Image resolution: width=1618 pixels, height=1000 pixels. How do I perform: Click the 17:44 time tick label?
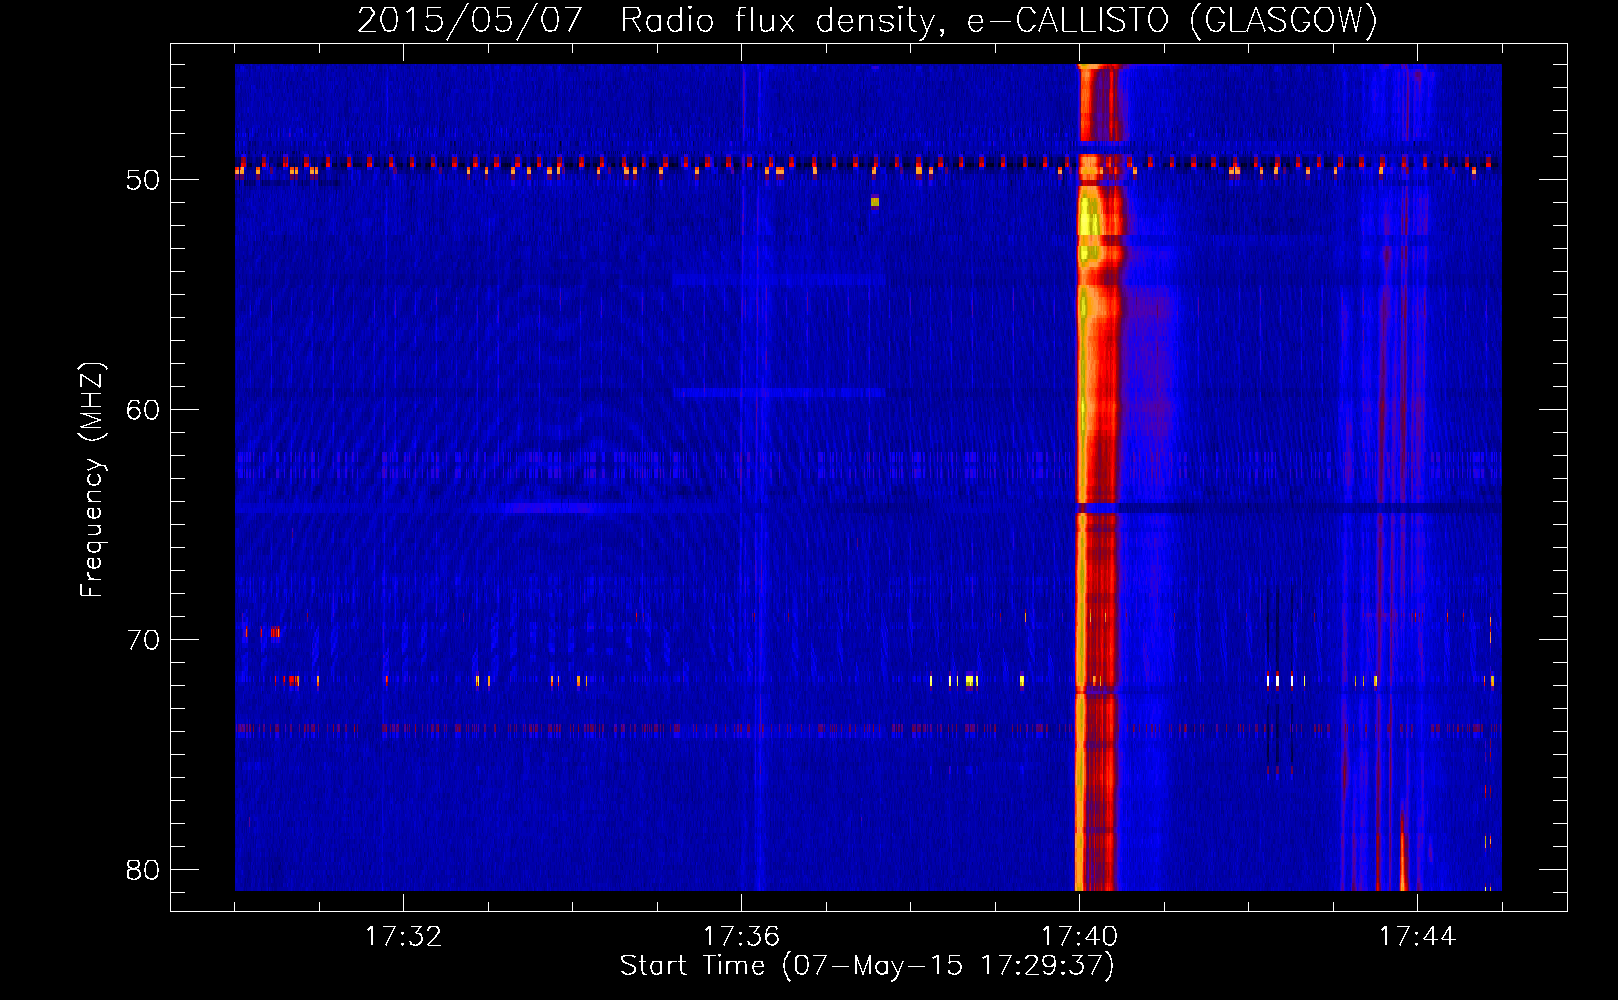(x=1417, y=937)
